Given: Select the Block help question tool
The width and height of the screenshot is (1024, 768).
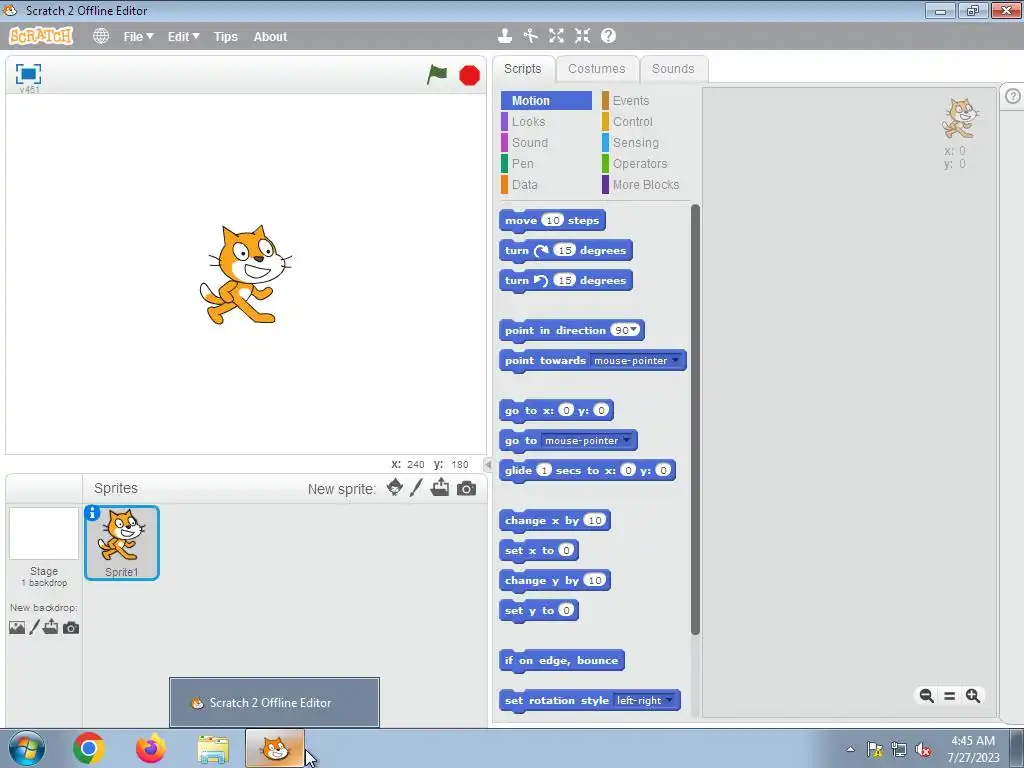Looking at the screenshot, I should click(x=608, y=36).
